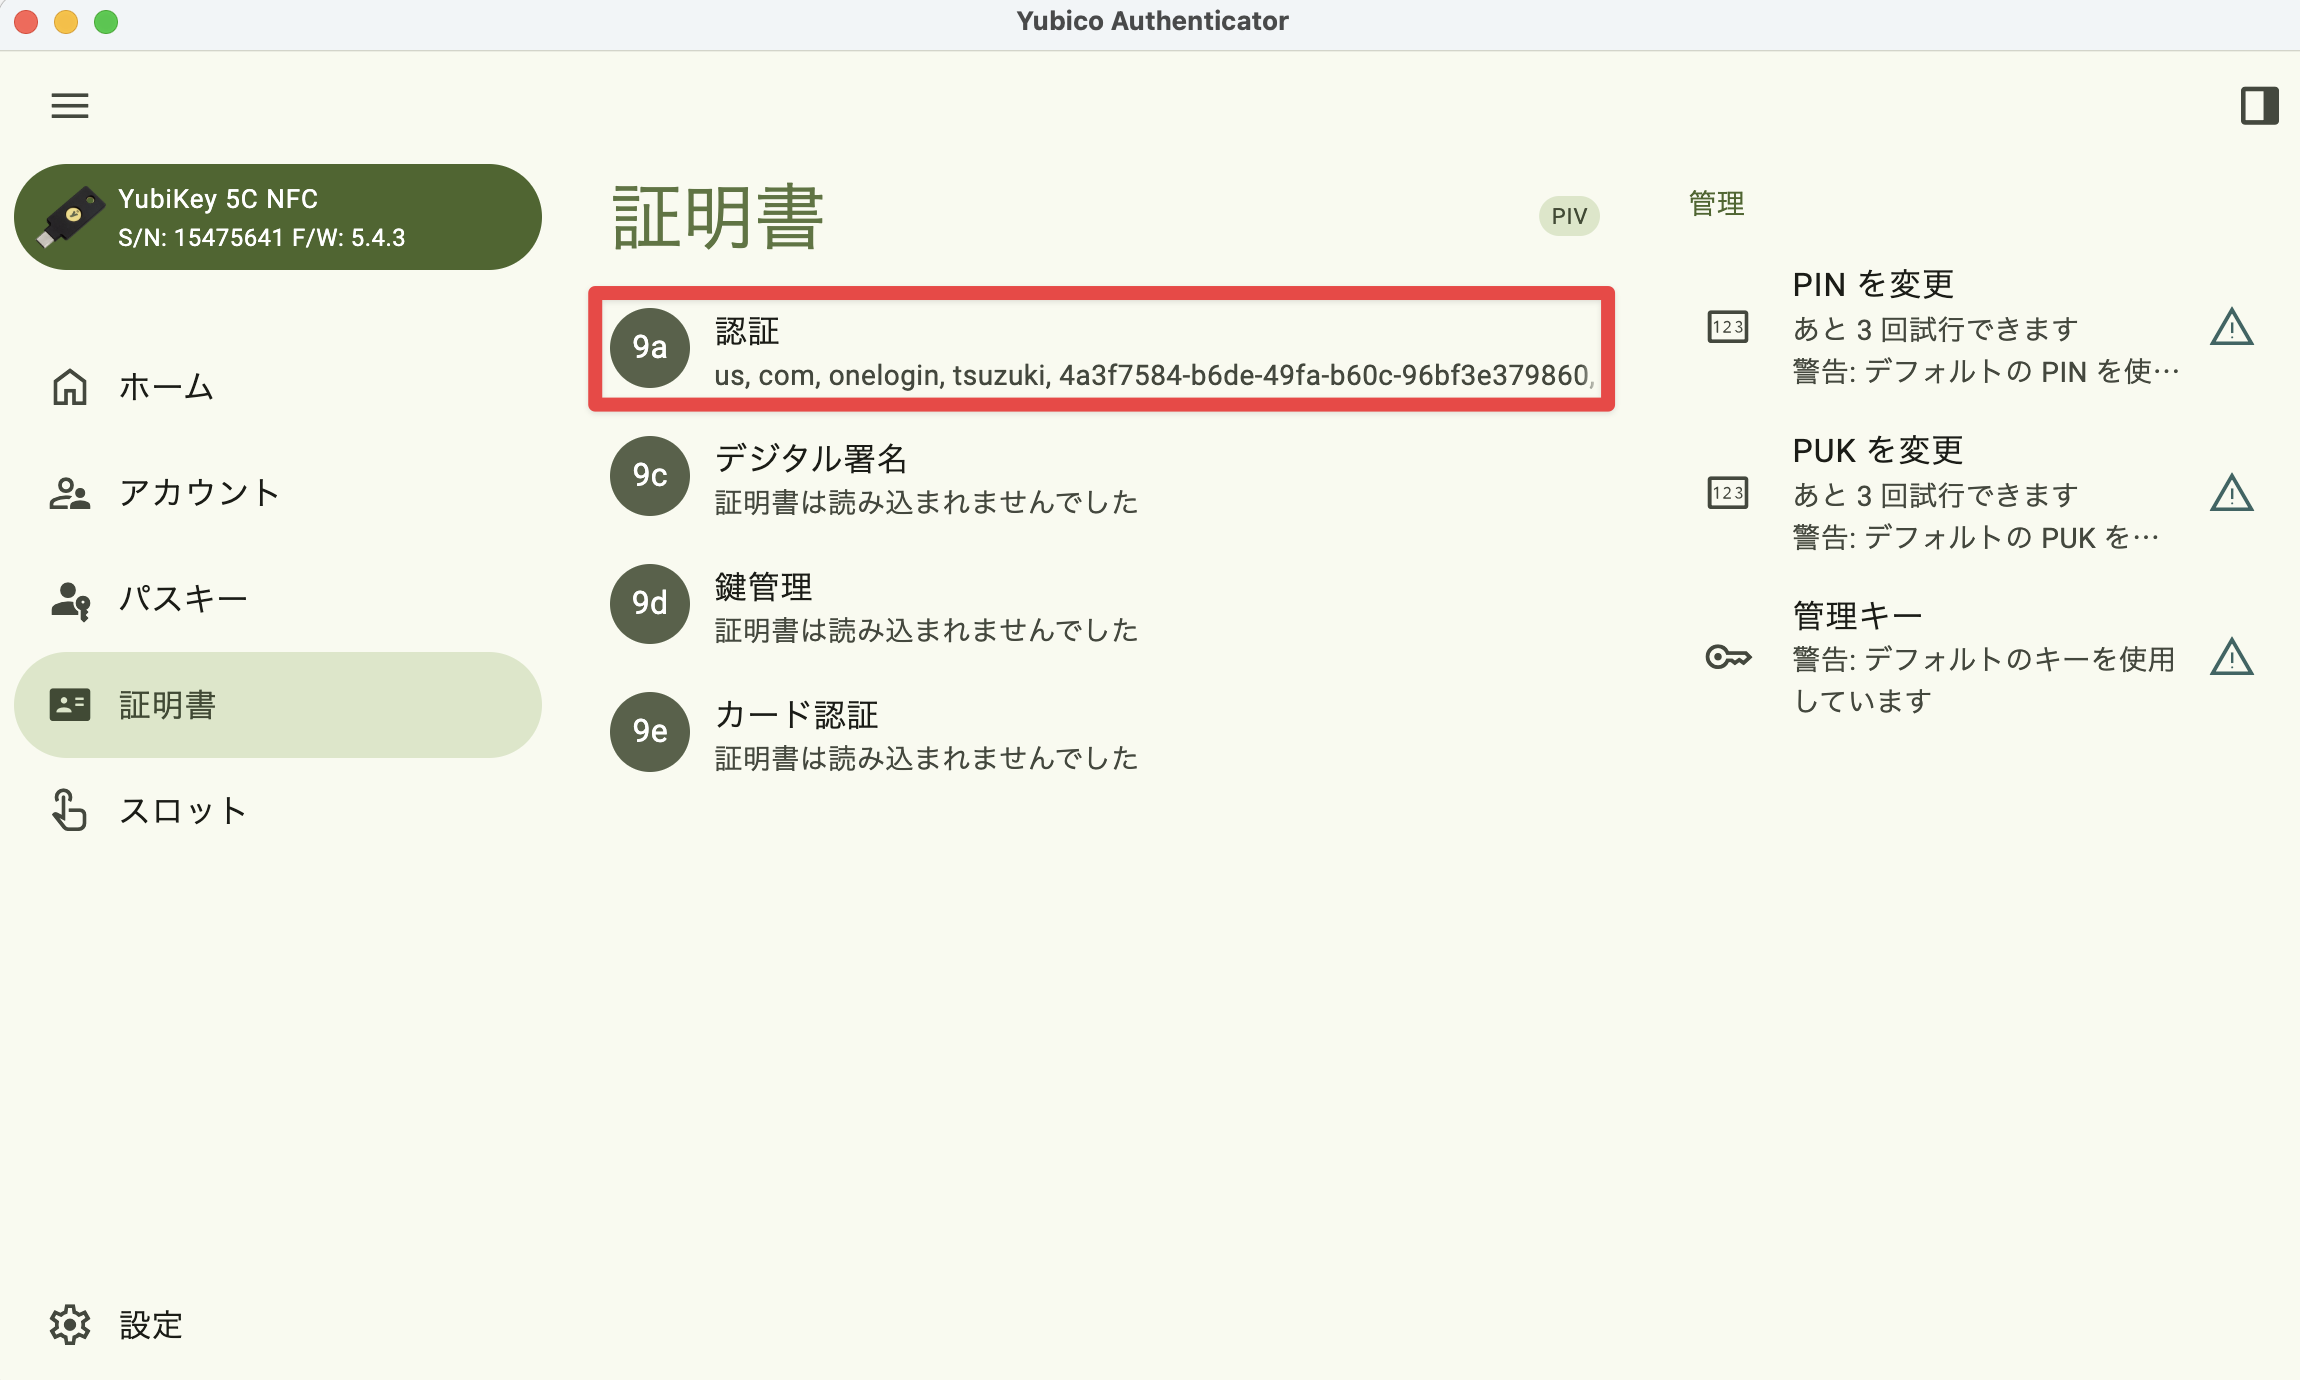Click the certificate ID card icon

click(70, 705)
